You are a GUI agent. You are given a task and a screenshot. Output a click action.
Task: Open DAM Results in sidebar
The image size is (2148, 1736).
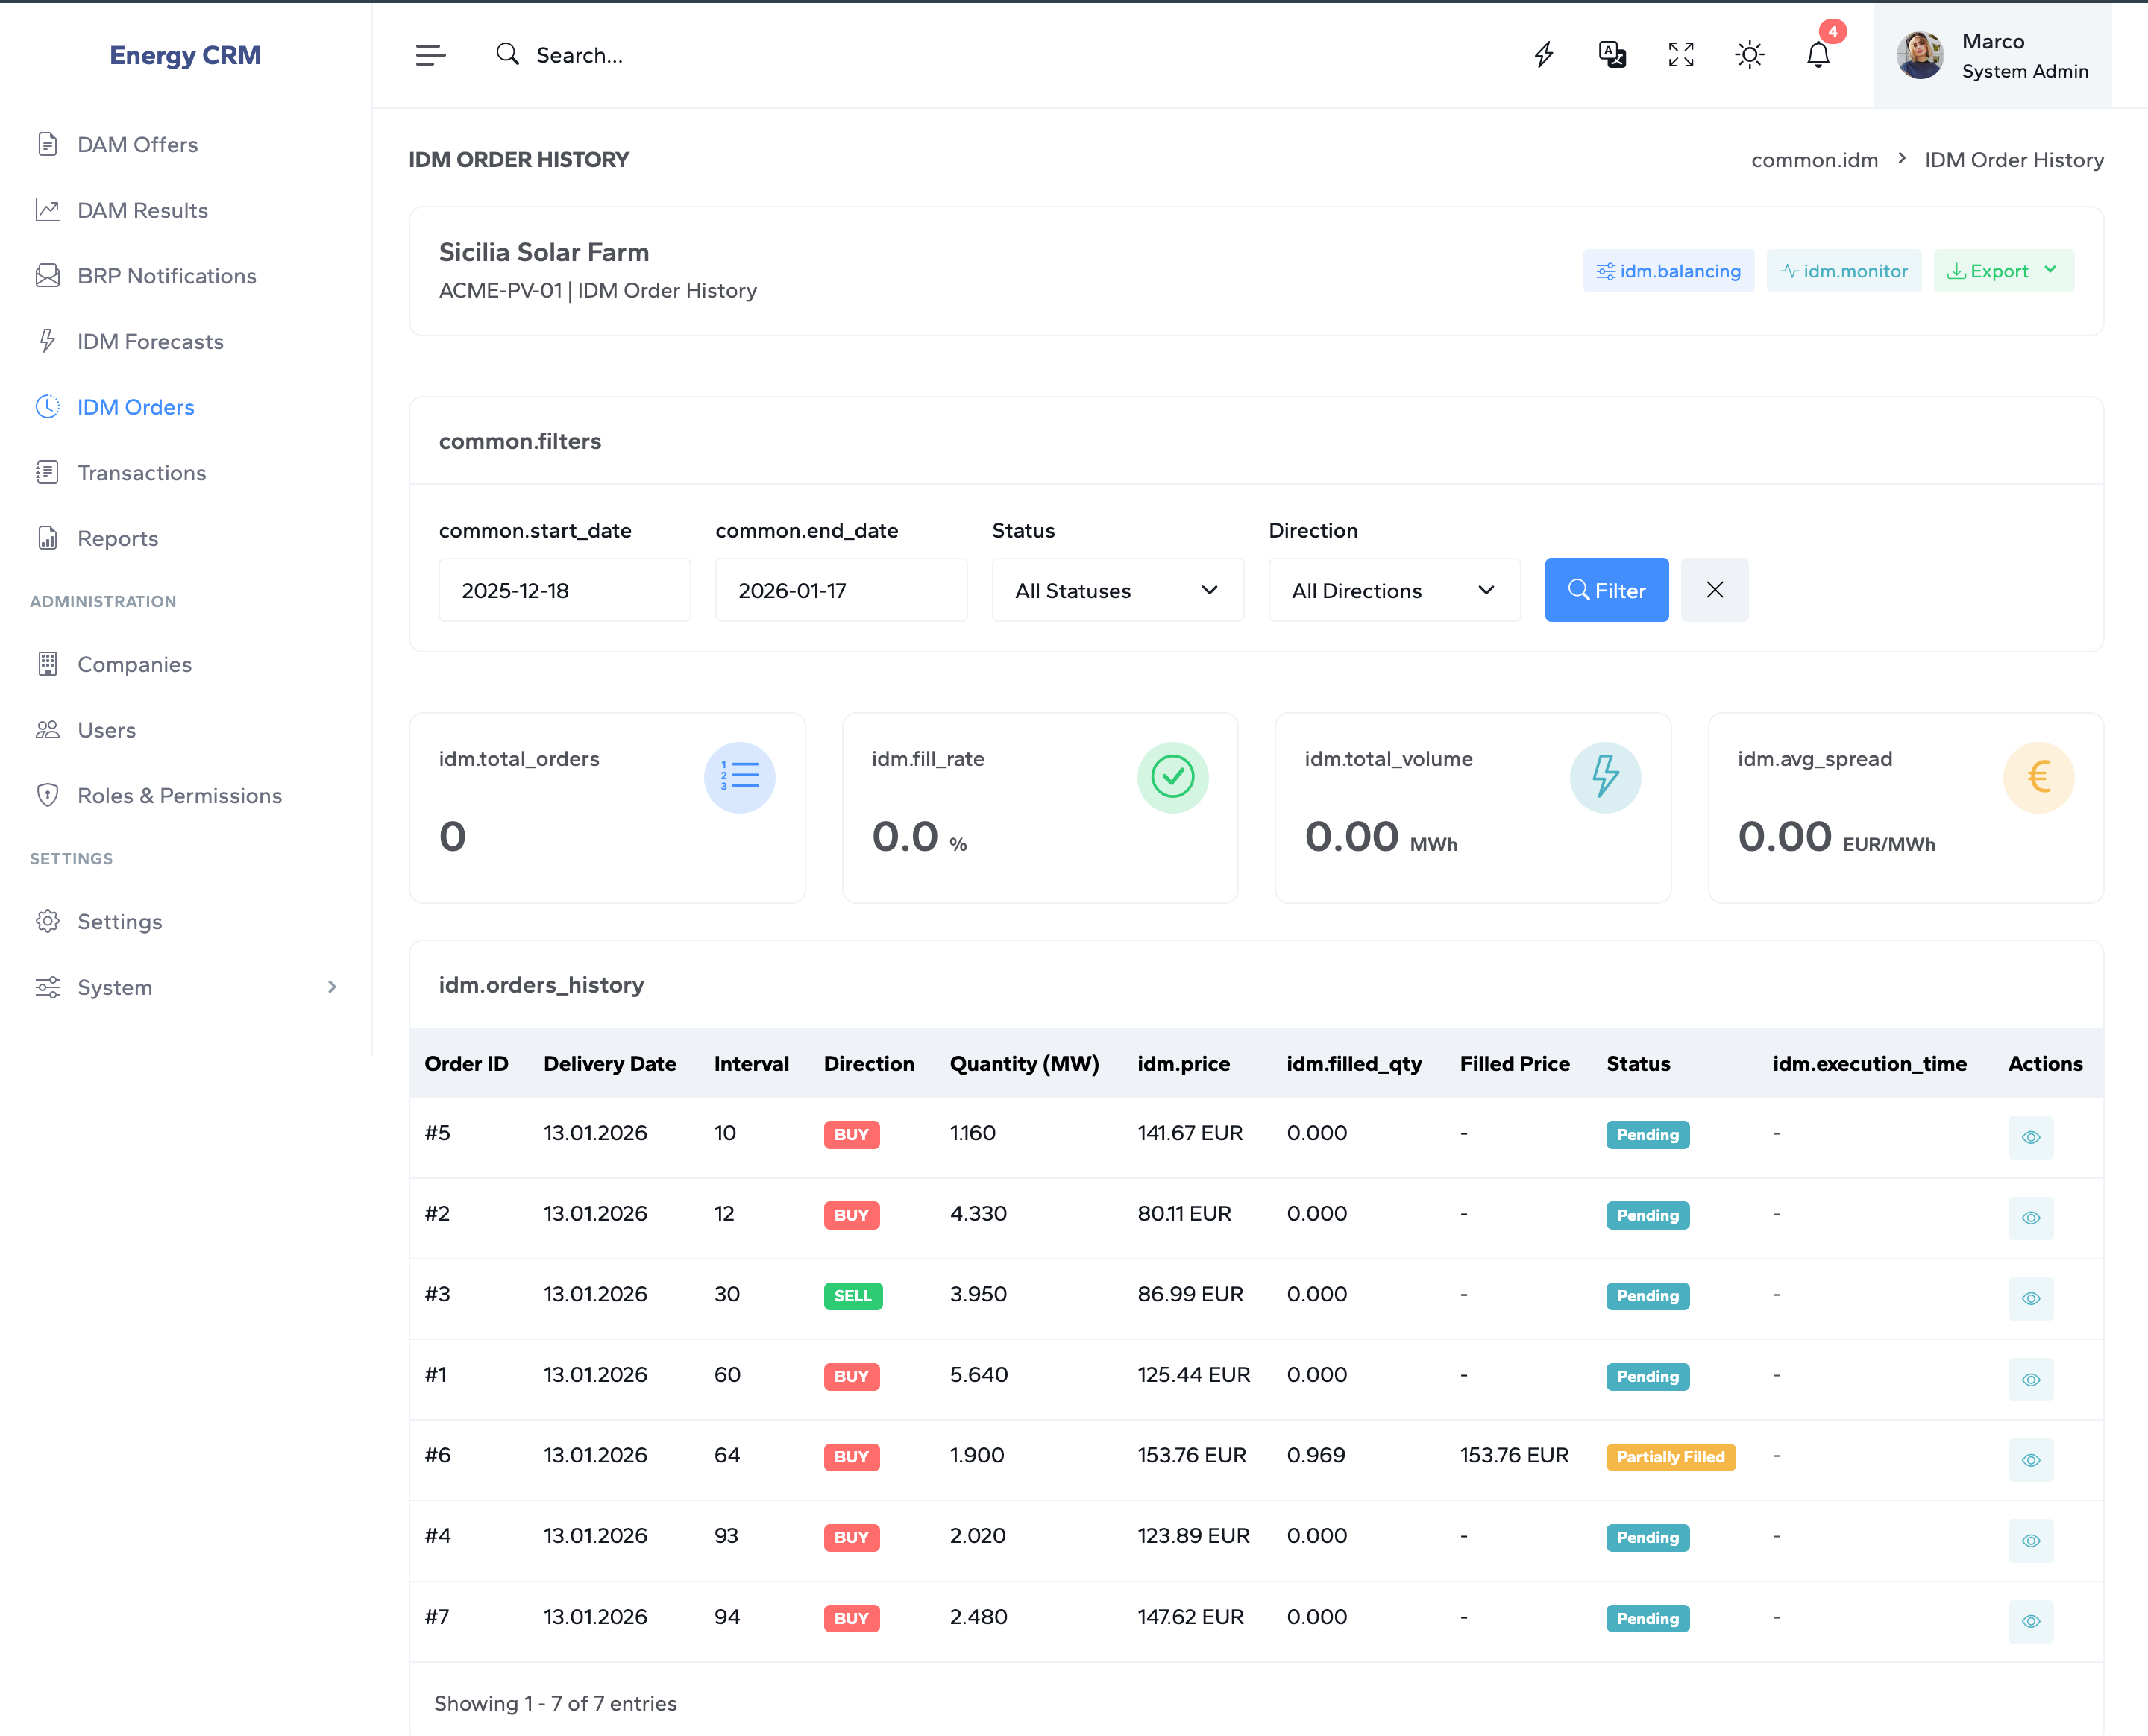[142, 210]
